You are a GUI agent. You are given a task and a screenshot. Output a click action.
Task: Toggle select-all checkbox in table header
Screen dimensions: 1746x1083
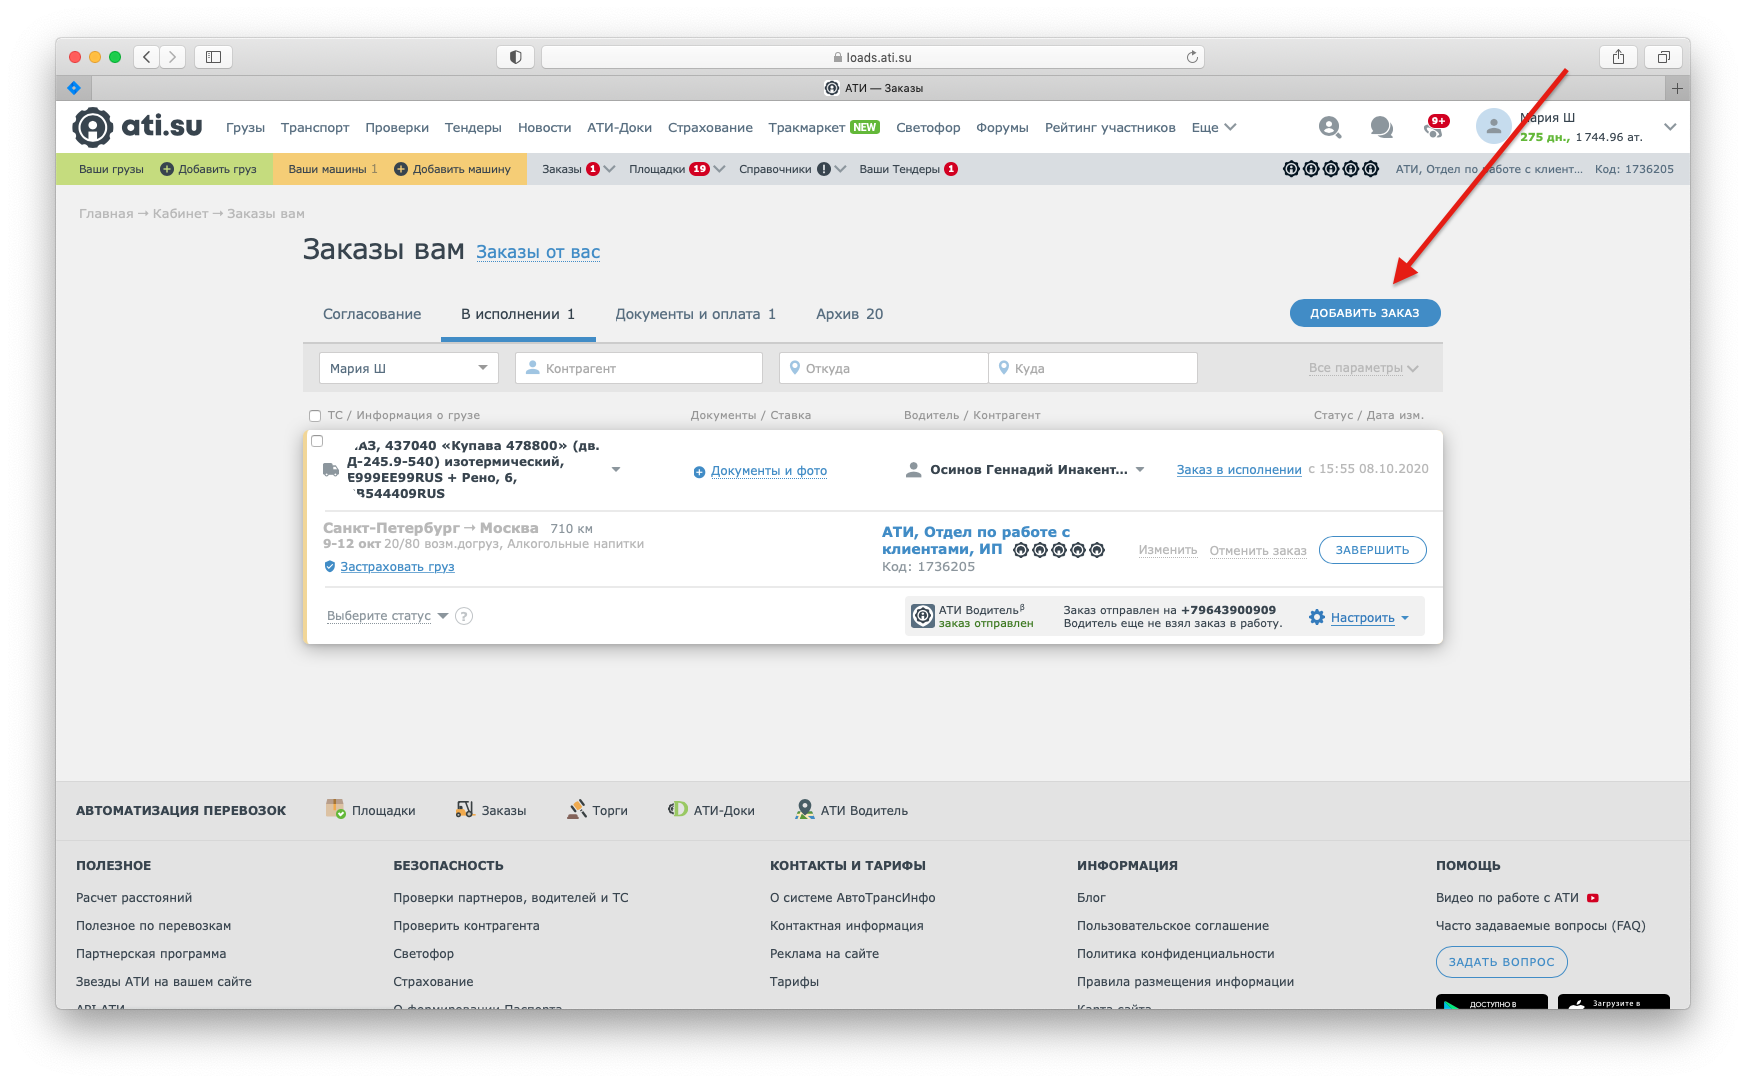[315, 416]
